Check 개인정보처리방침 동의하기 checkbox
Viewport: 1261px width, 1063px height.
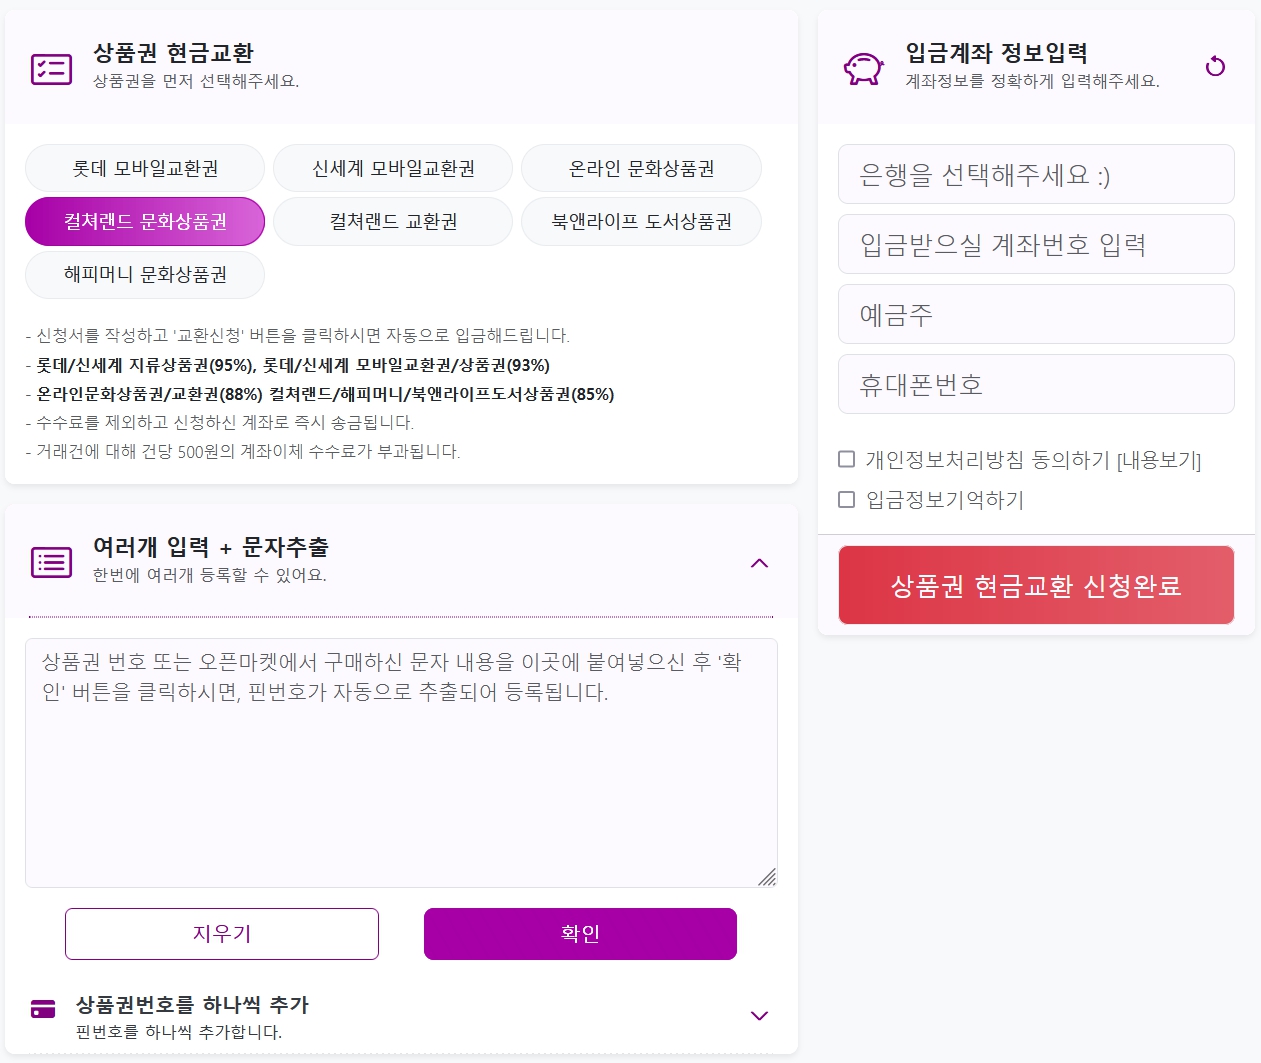click(x=847, y=459)
